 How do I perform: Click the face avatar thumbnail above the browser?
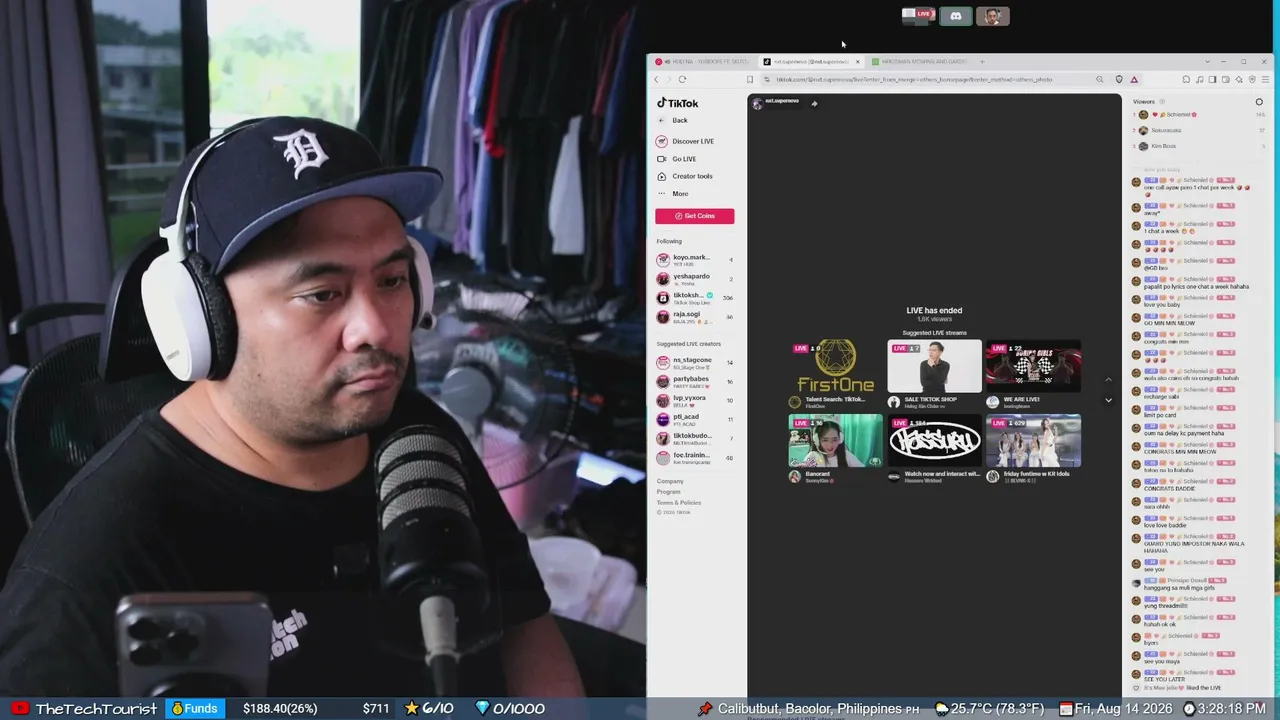[993, 16]
